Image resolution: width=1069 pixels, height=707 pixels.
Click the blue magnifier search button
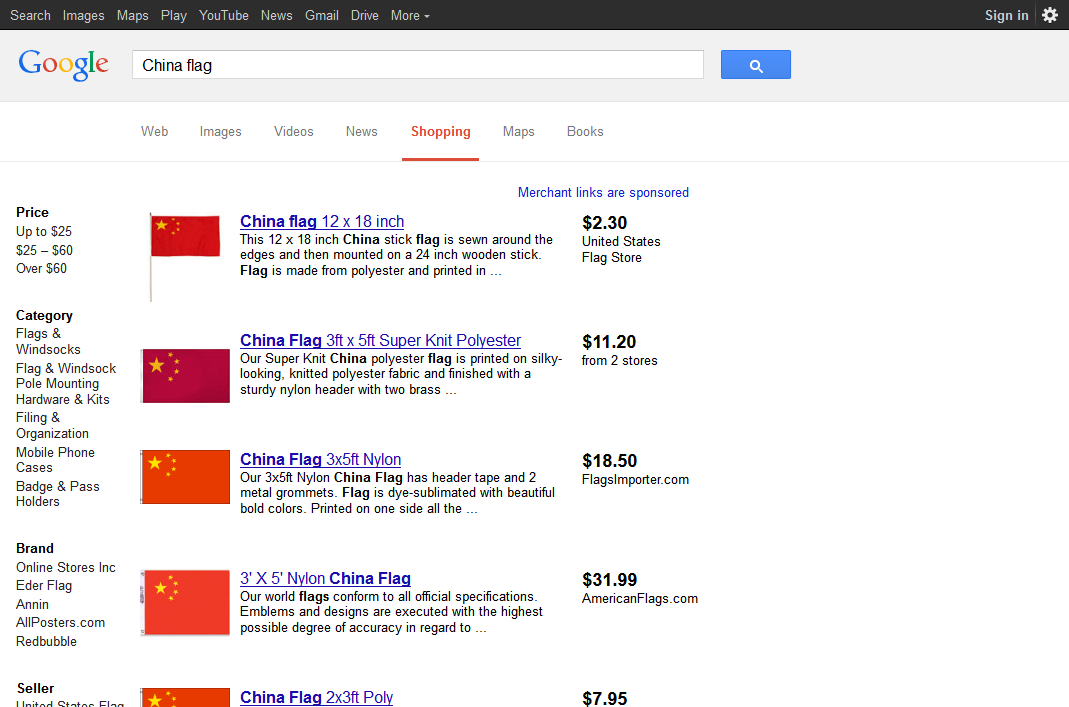coord(755,65)
